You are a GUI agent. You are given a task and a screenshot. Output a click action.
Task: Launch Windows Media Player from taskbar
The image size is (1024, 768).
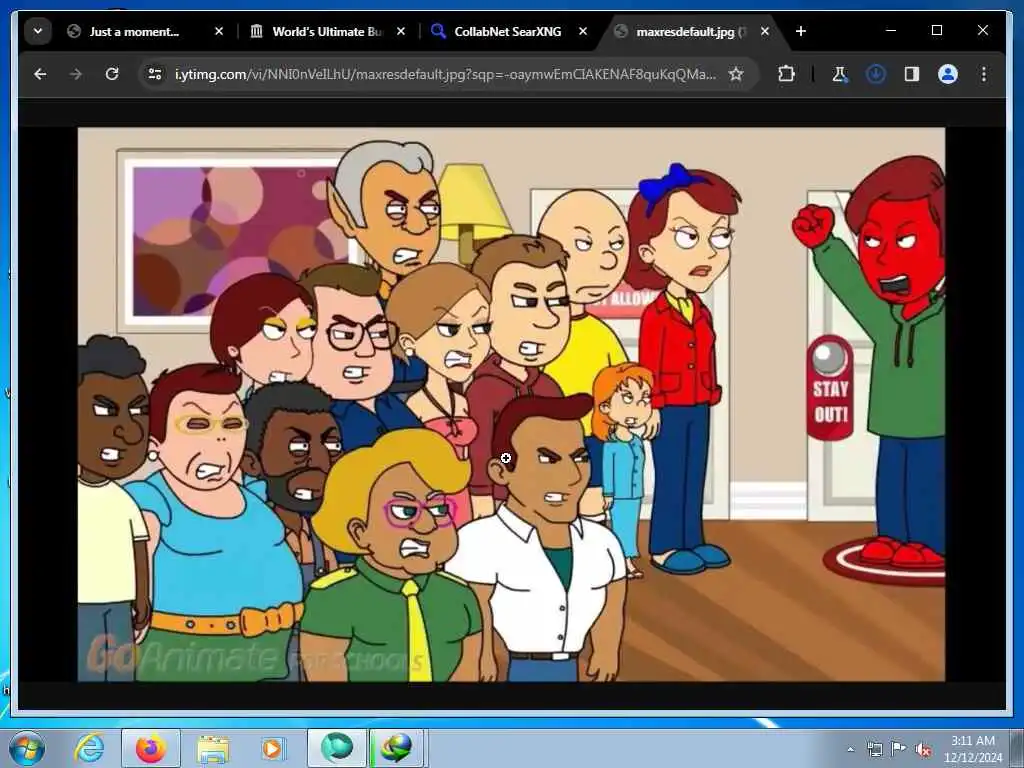coord(272,748)
